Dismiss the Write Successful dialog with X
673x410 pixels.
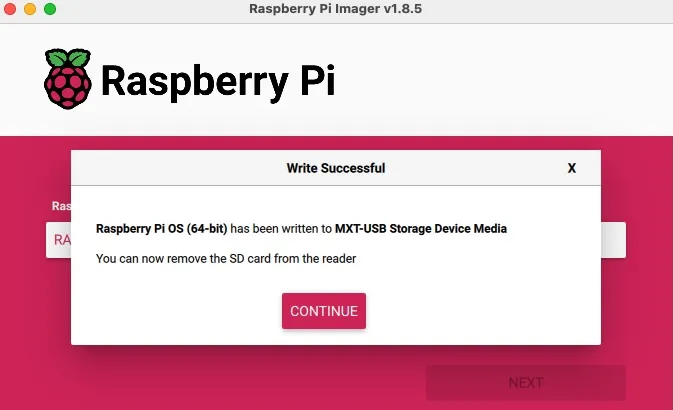click(571, 168)
